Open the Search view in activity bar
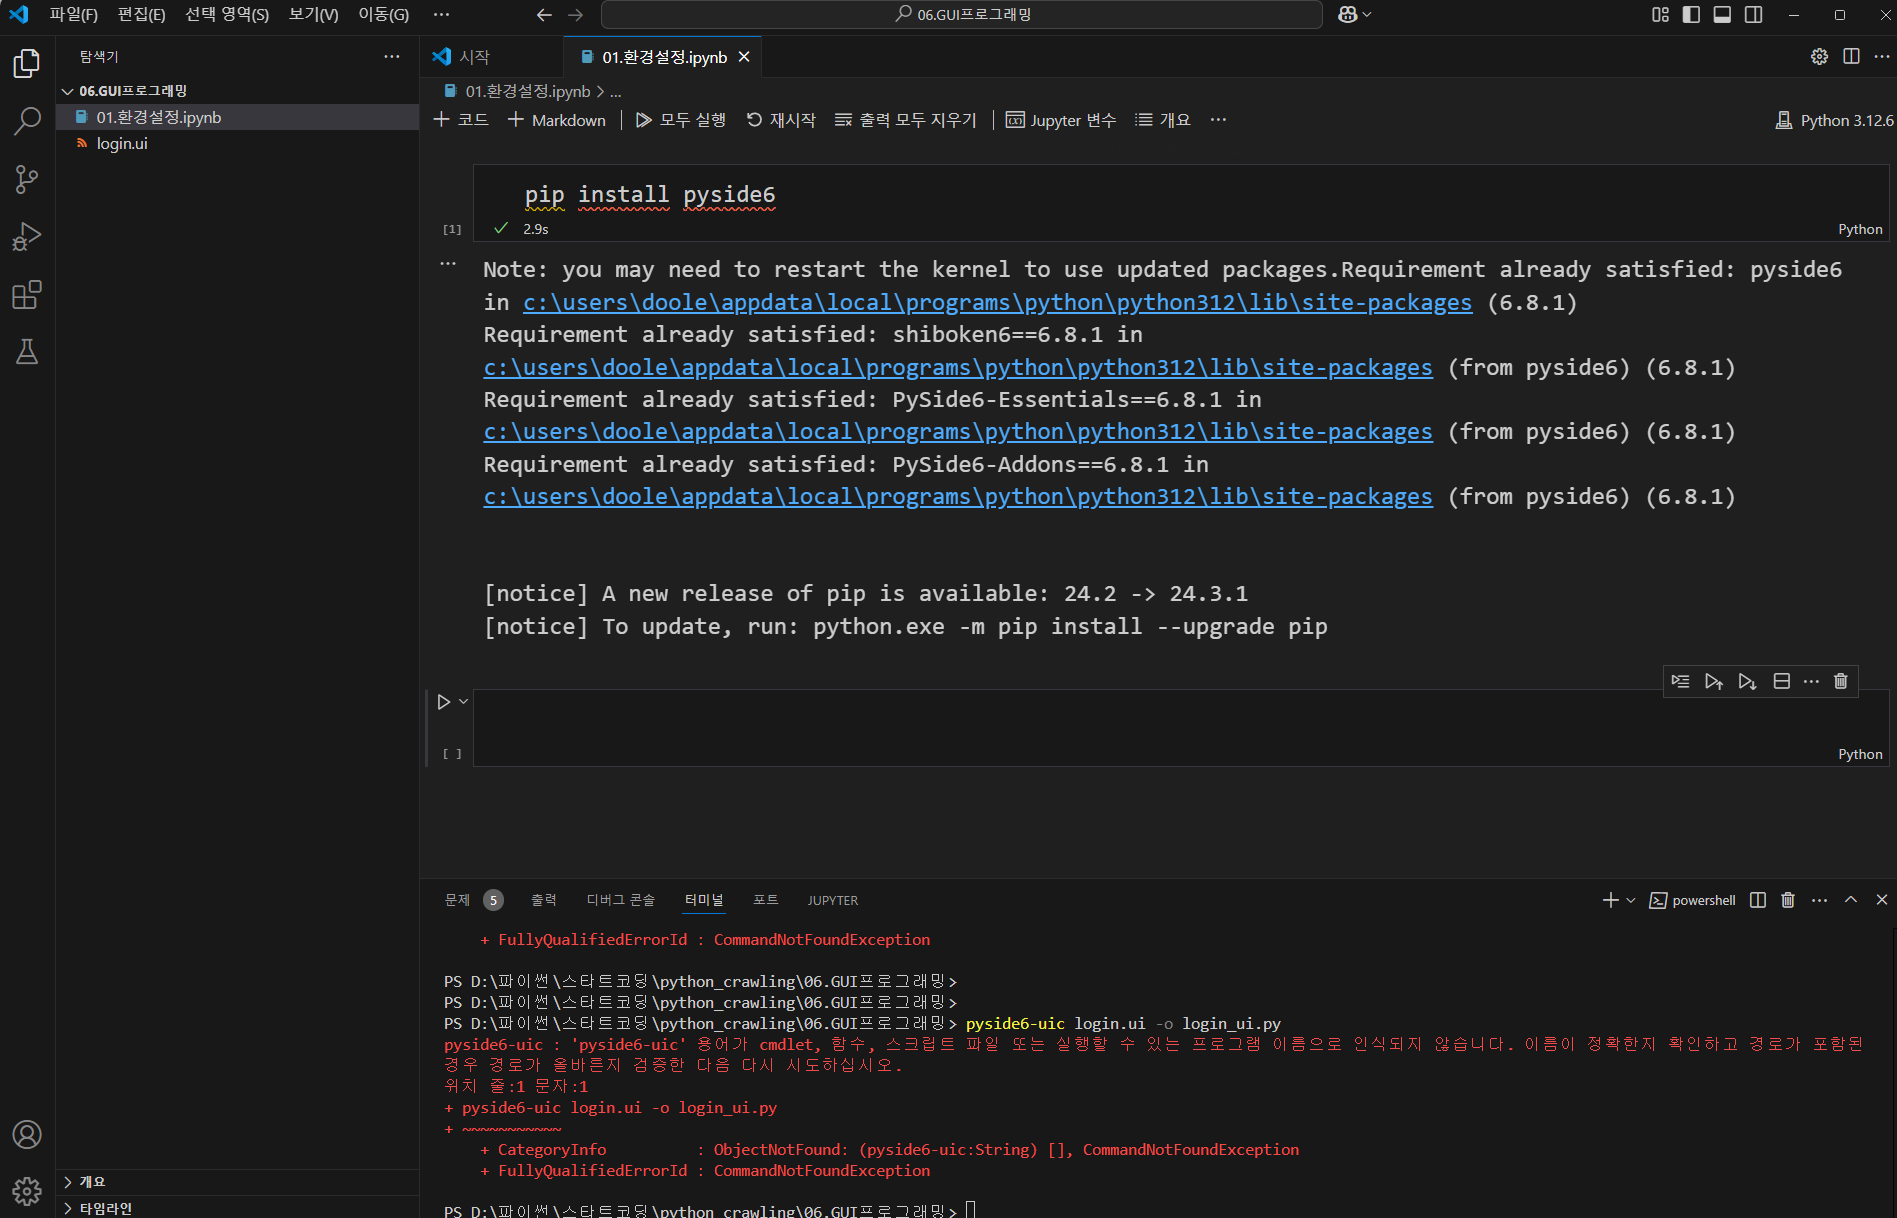This screenshot has height=1218, width=1897. [27, 122]
